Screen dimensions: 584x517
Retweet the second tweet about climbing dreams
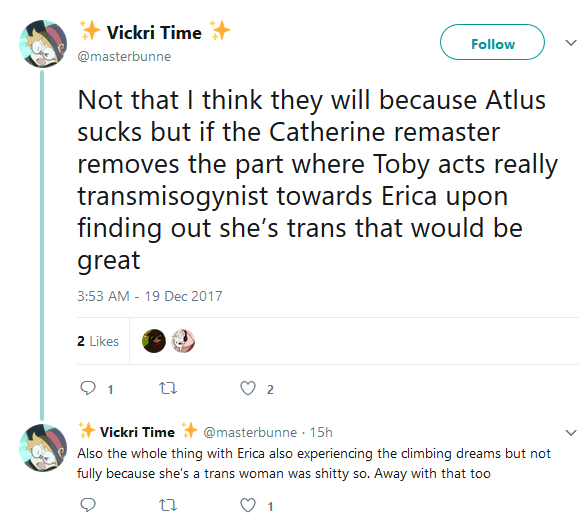point(168,505)
